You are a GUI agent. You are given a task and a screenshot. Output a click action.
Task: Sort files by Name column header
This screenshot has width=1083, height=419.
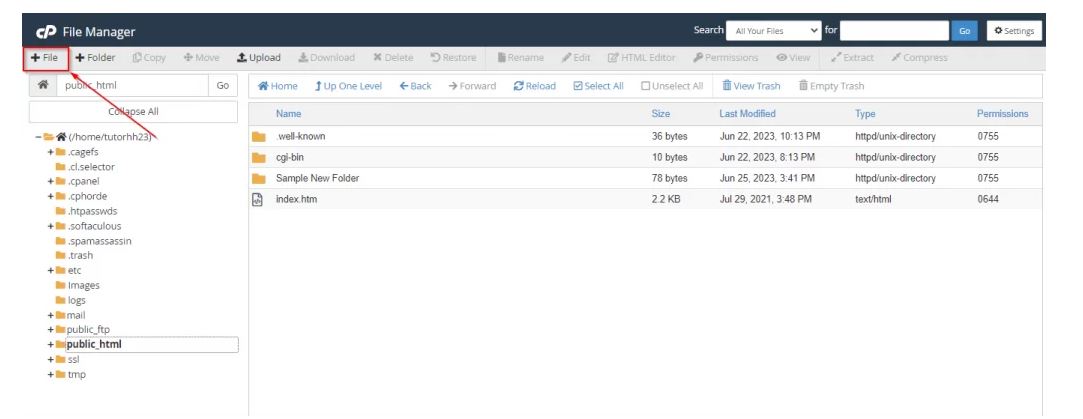[288, 114]
